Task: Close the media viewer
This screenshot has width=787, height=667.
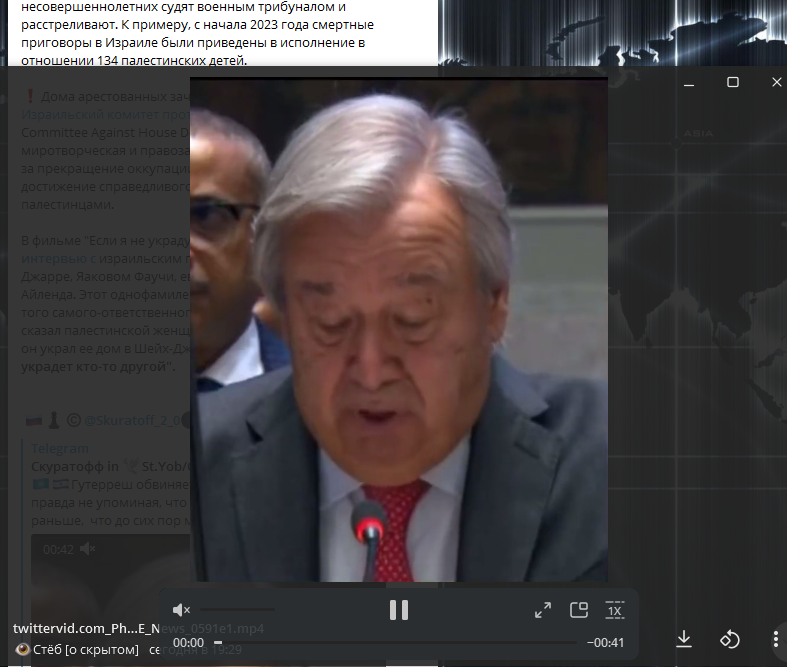Action: coord(776,82)
